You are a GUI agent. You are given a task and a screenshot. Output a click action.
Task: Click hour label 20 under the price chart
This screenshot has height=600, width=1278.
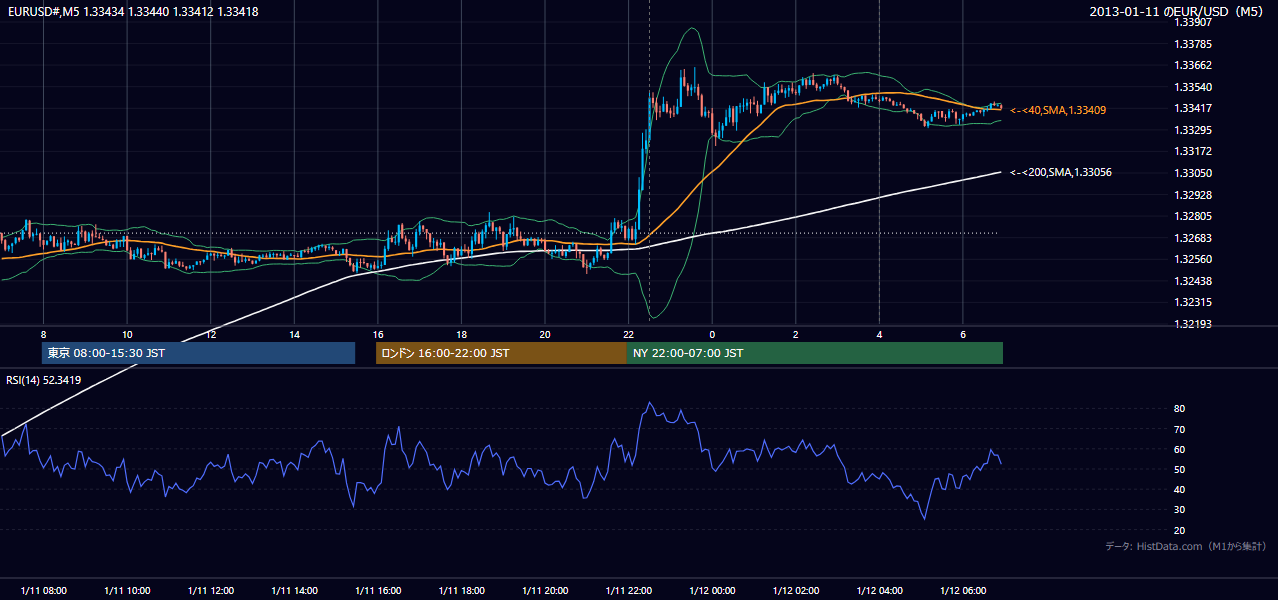click(545, 334)
